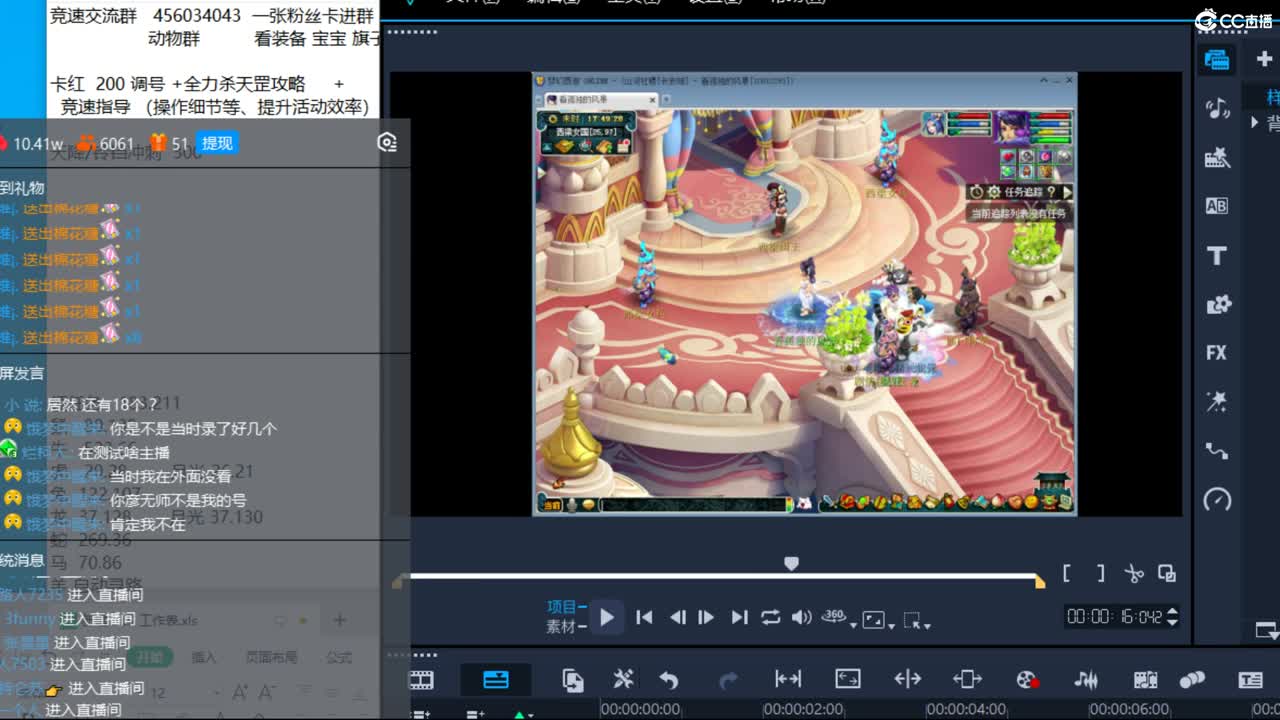The height and width of the screenshot is (720, 1280).
Task: Click the chat message 肯定我不在
Action: [x=148, y=524]
